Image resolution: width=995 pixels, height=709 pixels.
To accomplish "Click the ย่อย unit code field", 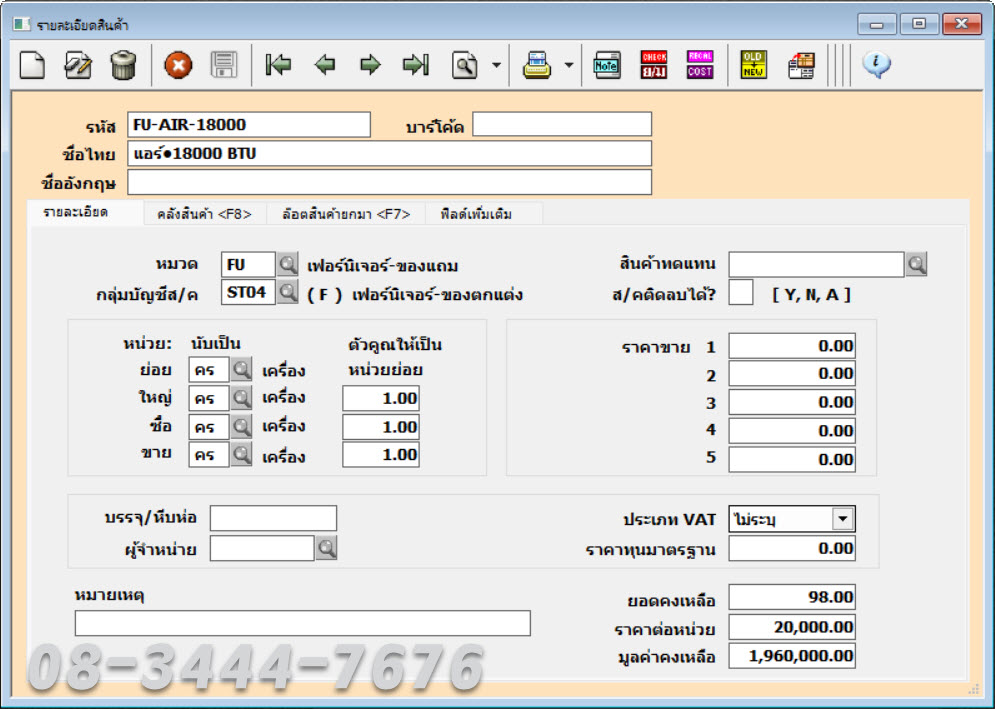I will click(x=209, y=369).
